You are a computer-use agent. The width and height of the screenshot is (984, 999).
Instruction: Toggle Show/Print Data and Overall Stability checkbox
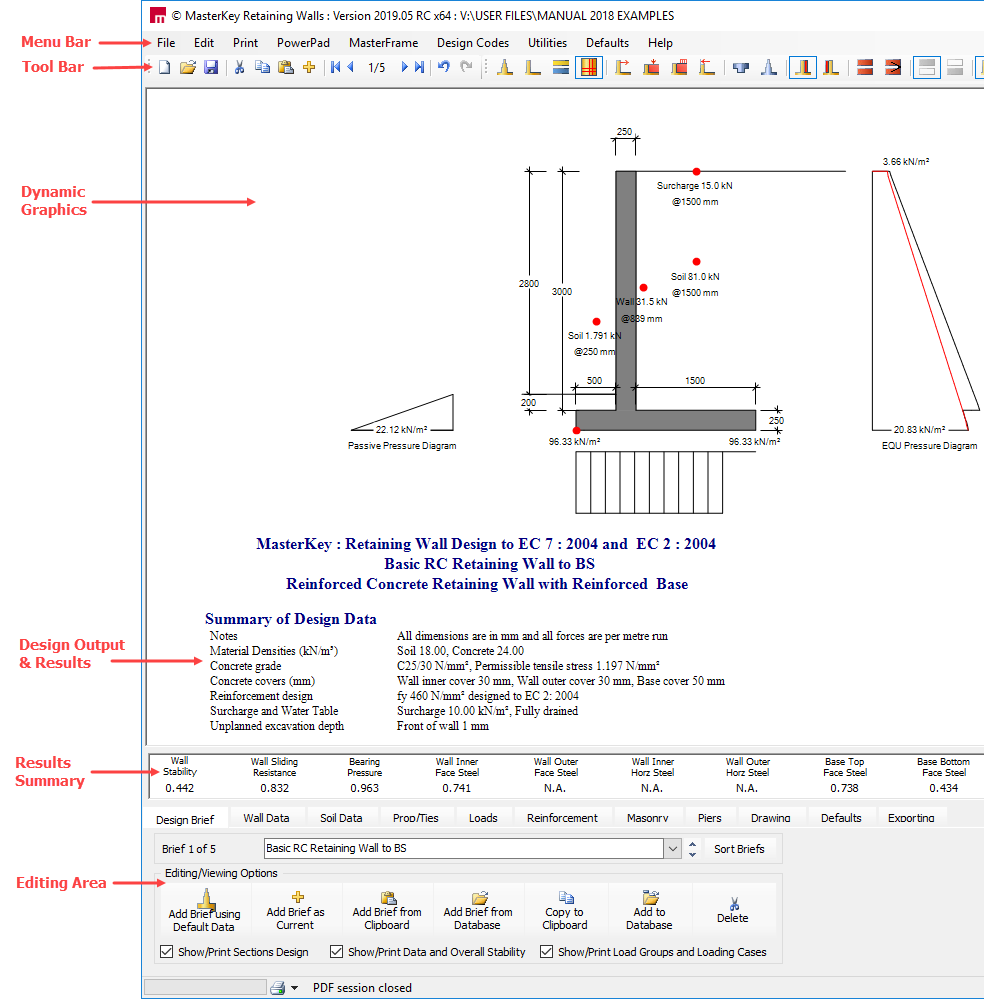click(x=336, y=951)
